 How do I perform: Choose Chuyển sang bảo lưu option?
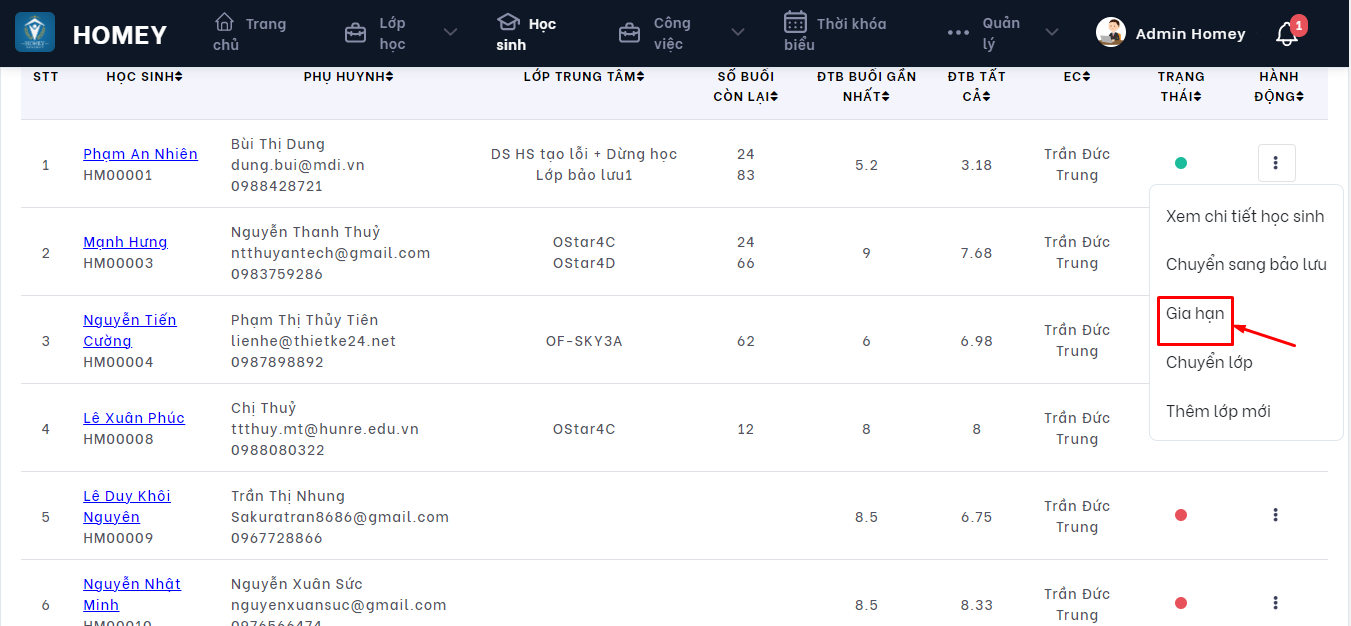click(x=1246, y=265)
